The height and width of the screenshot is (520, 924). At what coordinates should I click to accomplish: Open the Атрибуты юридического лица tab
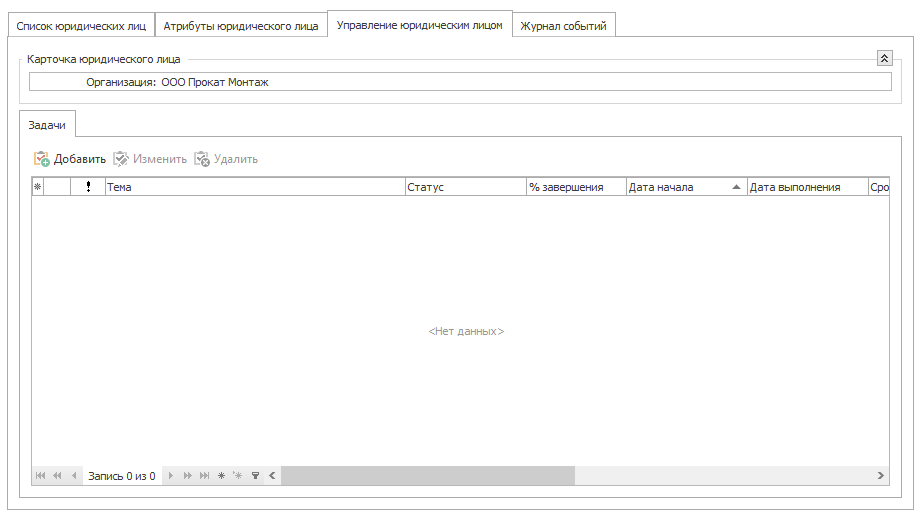point(240,26)
